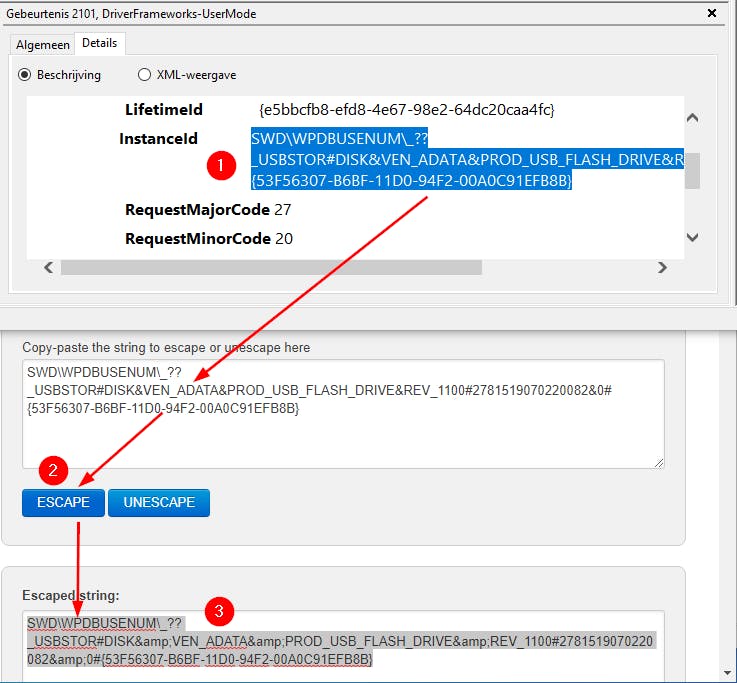Click the page scrollbar down arrow
The width and height of the screenshot is (737, 683).
(x=729, y=674)
